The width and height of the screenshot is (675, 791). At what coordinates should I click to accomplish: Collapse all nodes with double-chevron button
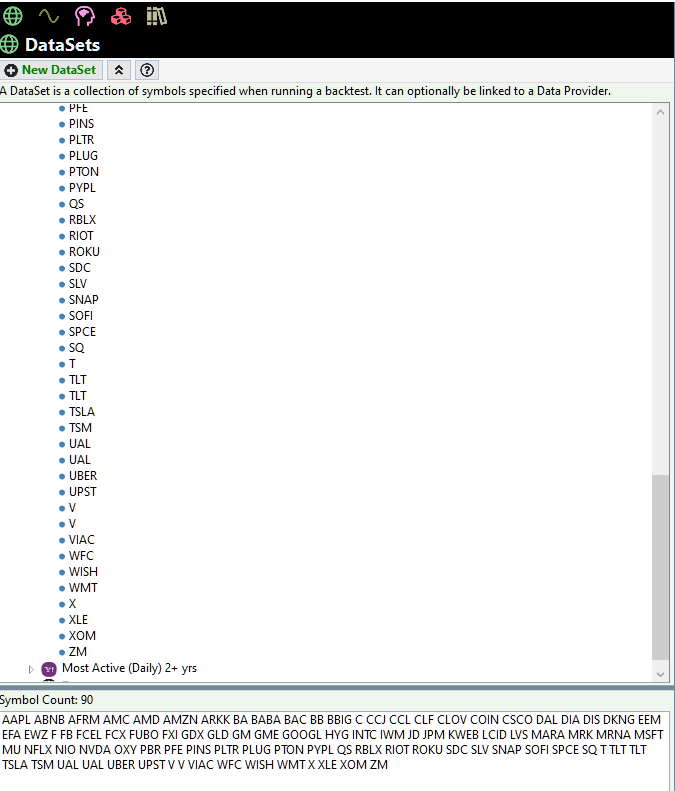pyautogui.click(x=119, y=70)
